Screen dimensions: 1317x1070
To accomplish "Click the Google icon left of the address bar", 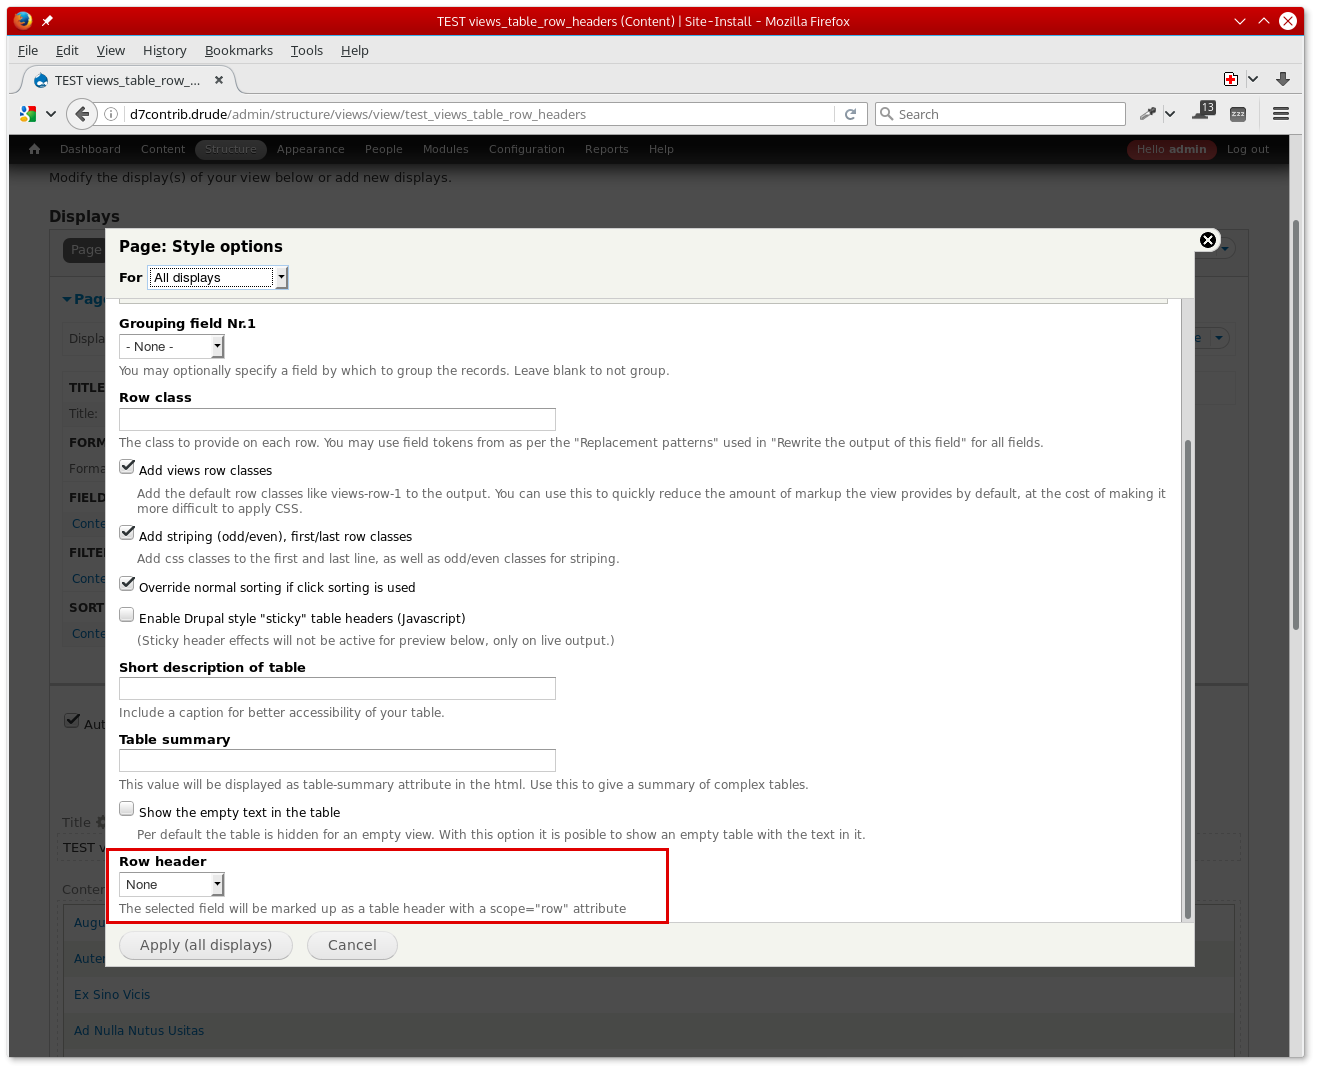I will (x=27, y=113).
